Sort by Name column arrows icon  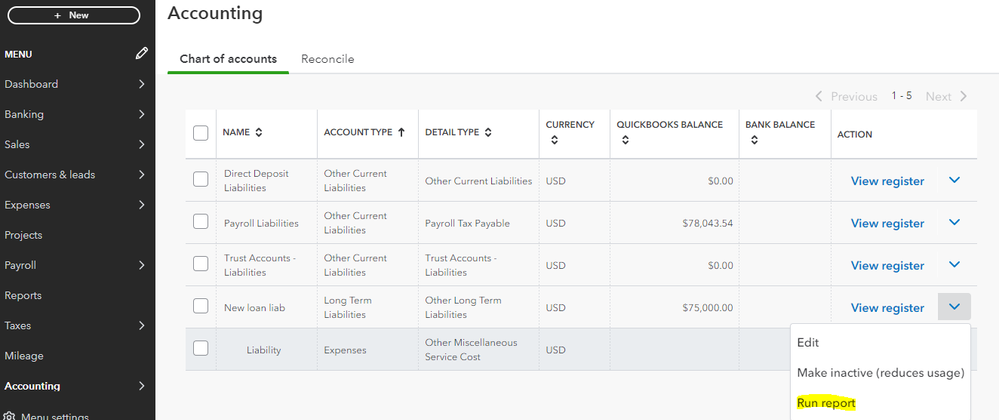[260, 132]
